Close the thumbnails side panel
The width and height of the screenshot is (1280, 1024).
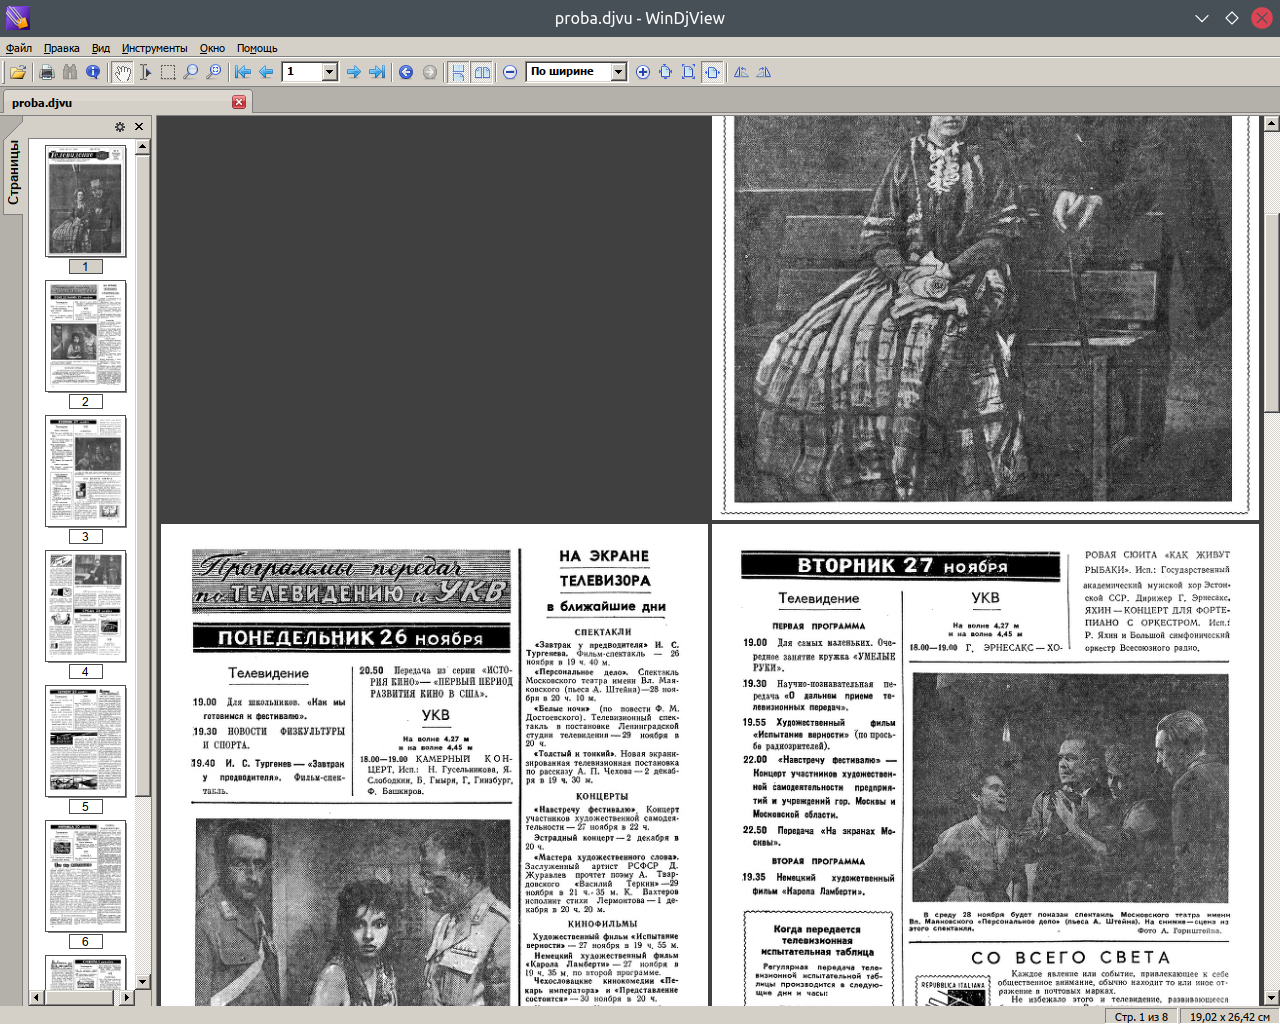[x=139, y=127]
